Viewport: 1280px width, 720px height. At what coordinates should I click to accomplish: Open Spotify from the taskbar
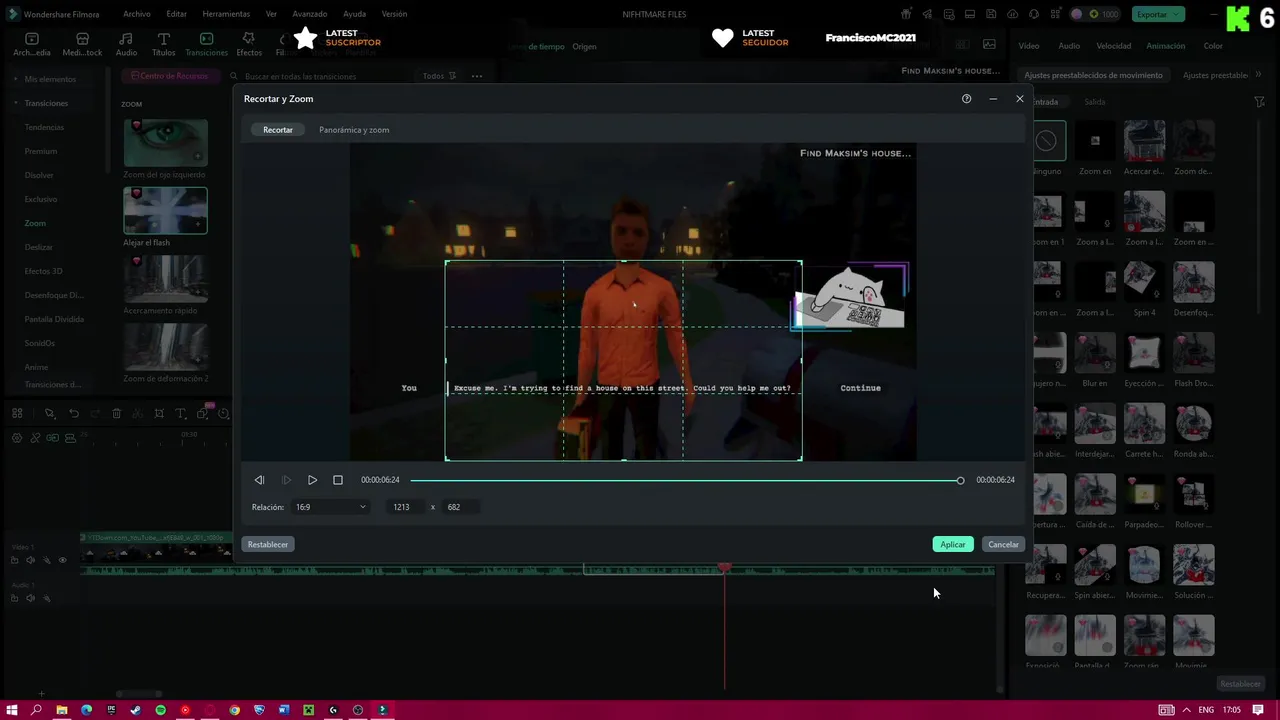point(160,710)
